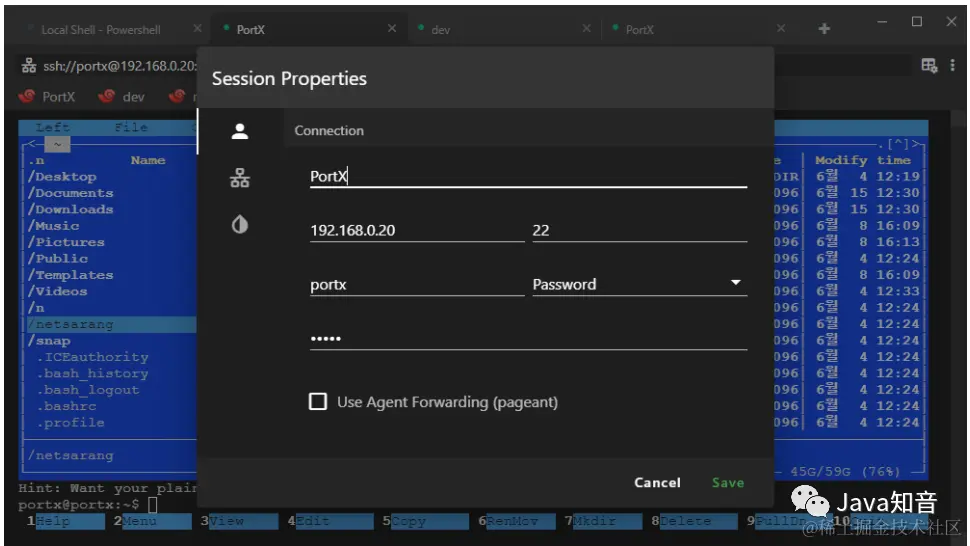Click the Modify time column header

863,160
